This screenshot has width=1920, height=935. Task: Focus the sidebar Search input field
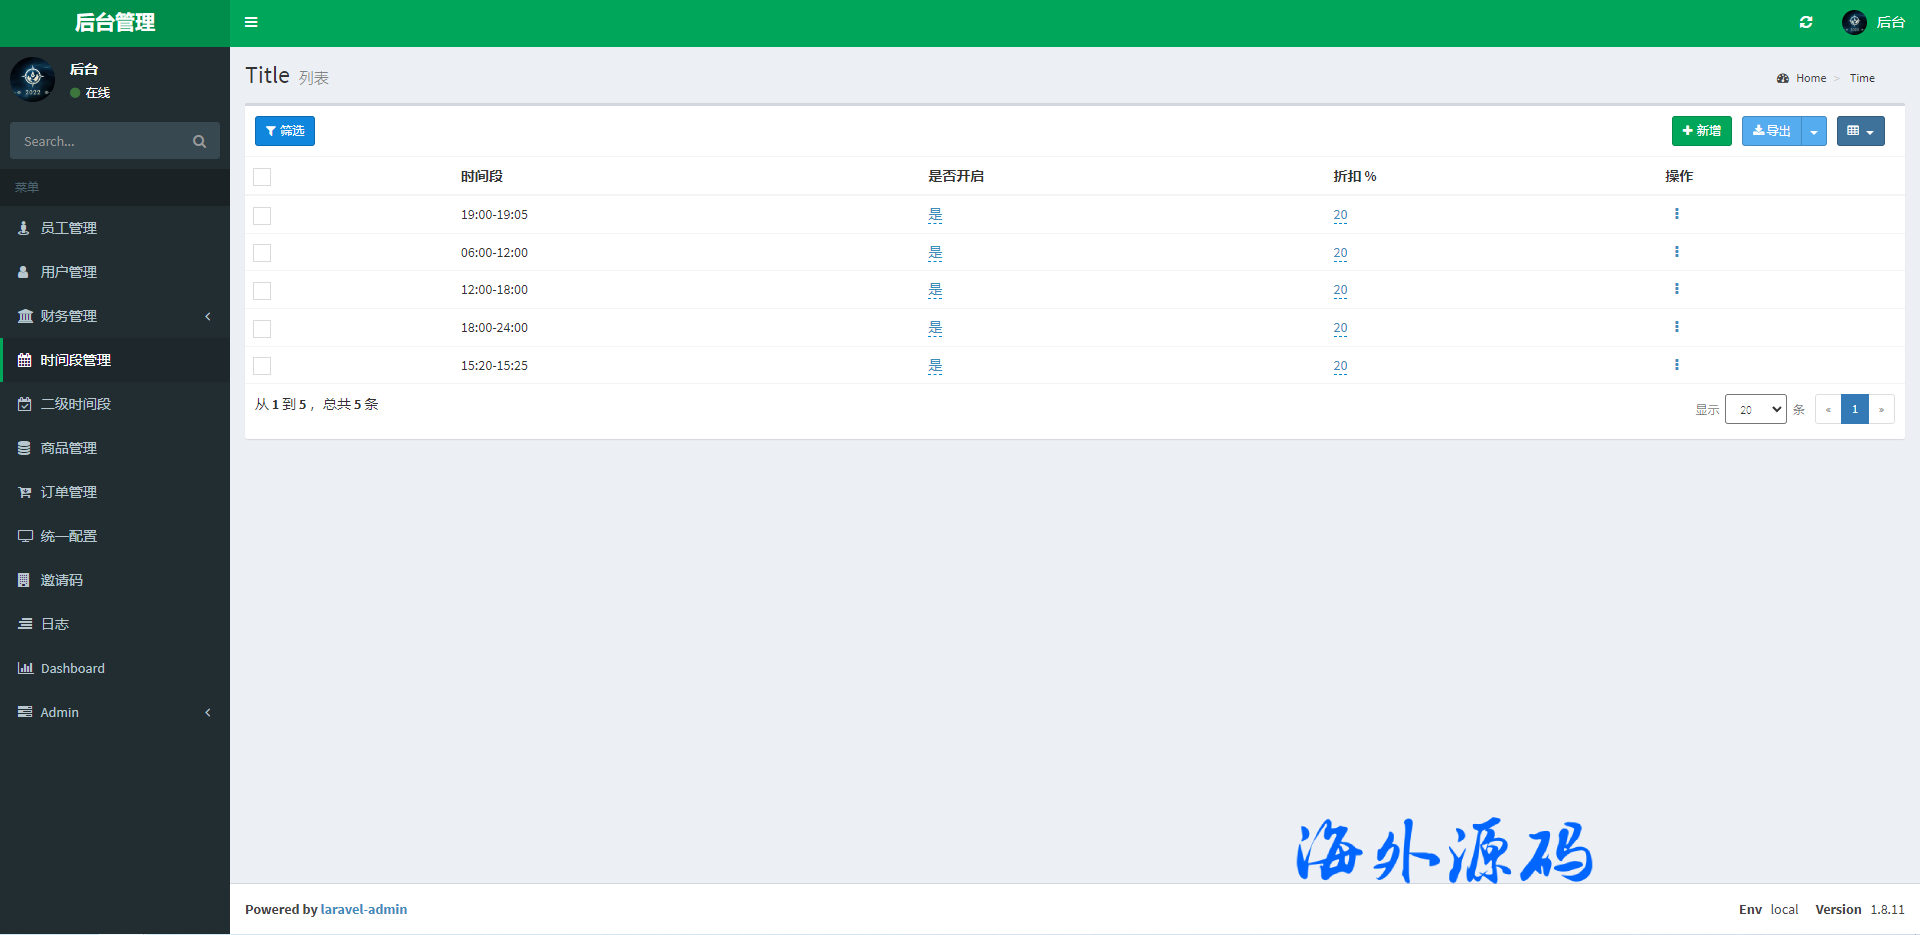coord(100,142)
